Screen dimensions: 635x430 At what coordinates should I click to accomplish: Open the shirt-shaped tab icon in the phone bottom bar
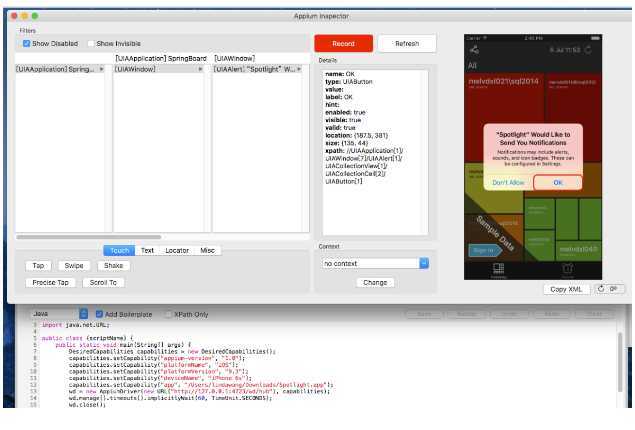567,269
